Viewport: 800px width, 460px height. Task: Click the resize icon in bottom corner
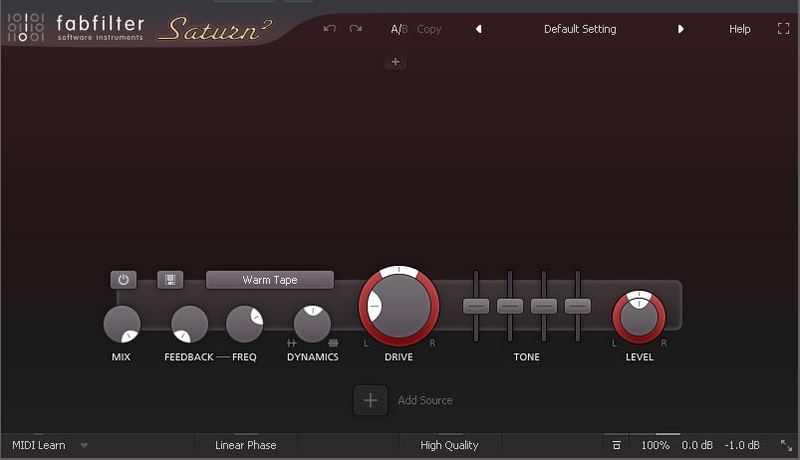point(786,445)
